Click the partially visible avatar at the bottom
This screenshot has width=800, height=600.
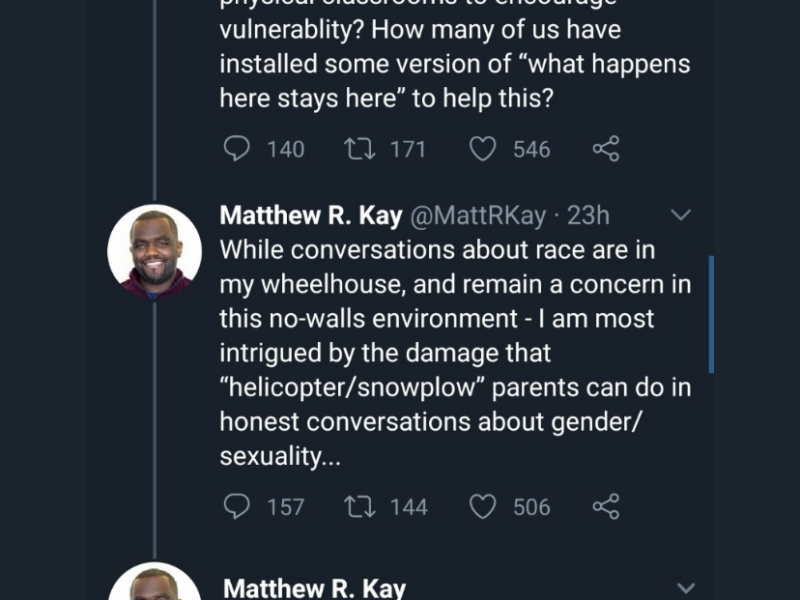click(x=154, y=584)
